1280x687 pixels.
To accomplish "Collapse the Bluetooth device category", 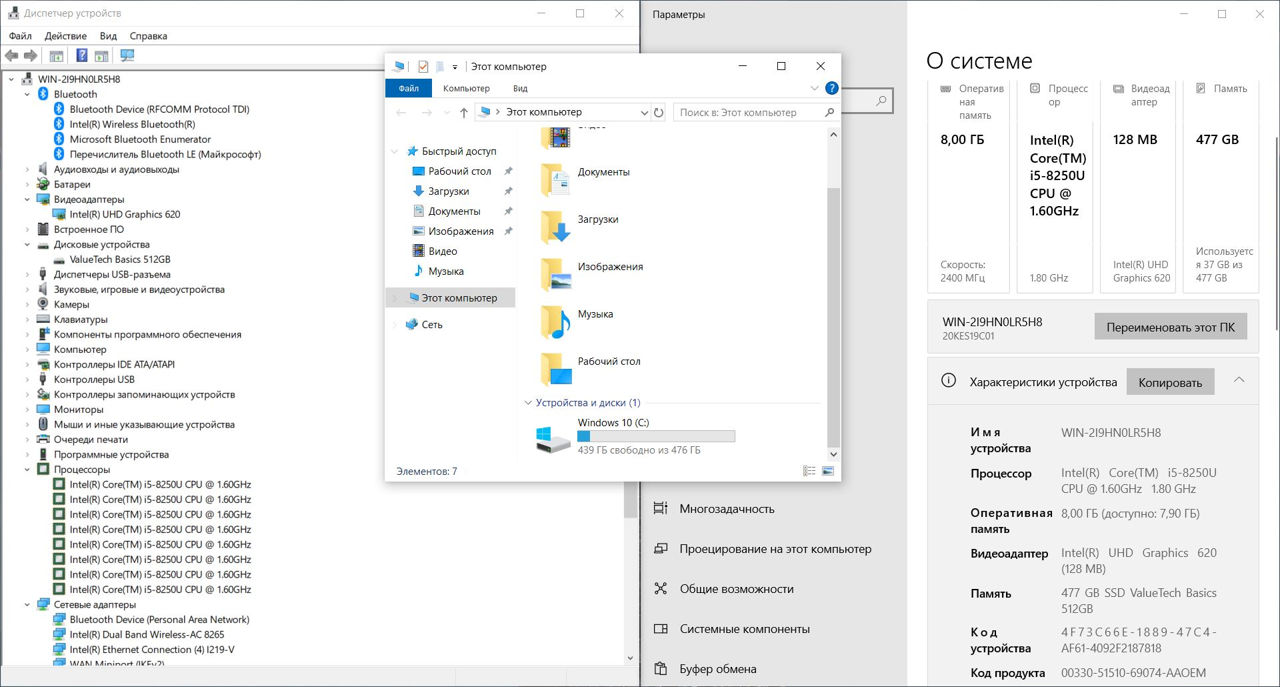I will click(x=27, y=94).
